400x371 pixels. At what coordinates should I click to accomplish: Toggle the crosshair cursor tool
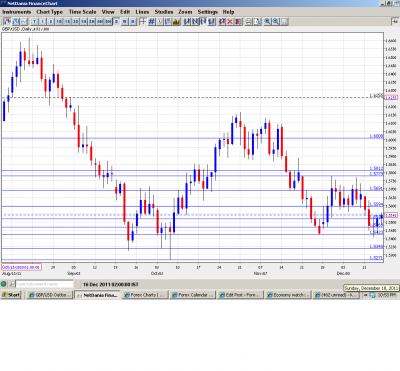click(x=143, y=22)
